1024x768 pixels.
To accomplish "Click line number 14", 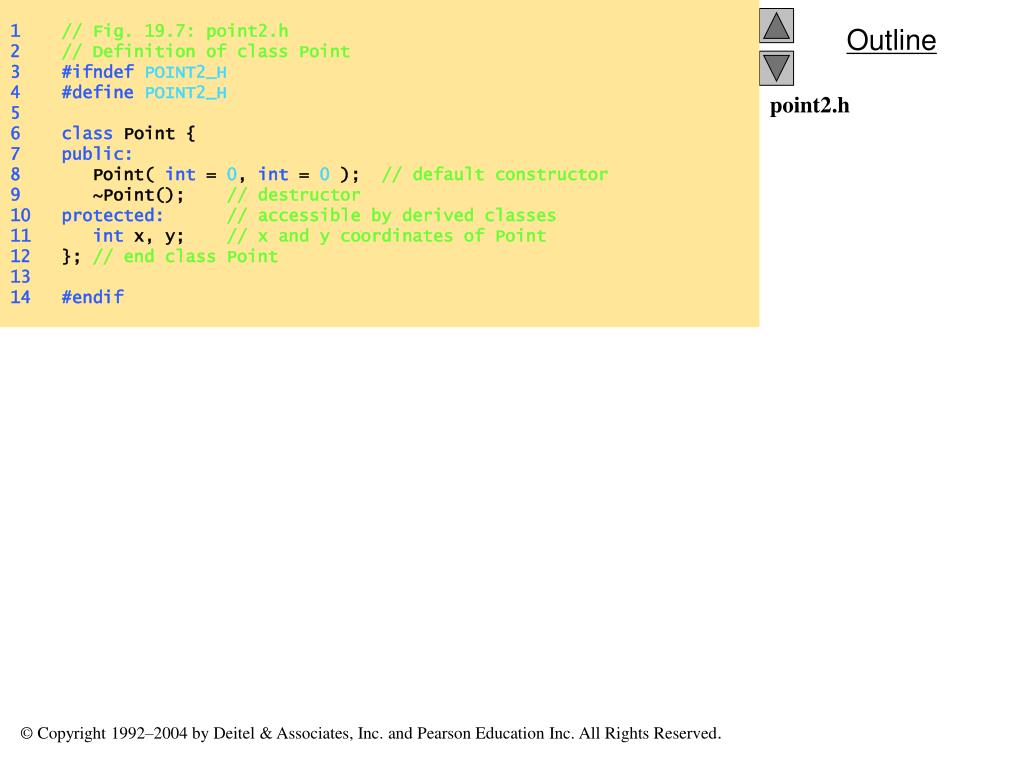I will tap(20, 297).
